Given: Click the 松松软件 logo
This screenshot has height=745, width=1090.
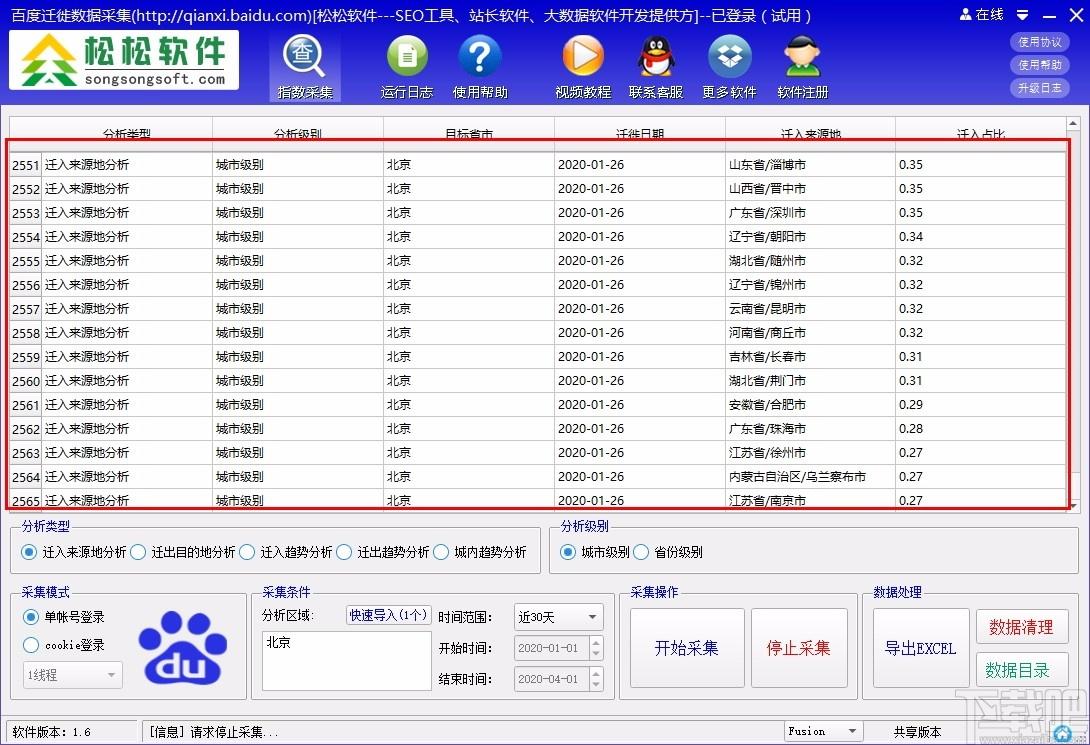Looking at the screenshot, I should point(124,60).
